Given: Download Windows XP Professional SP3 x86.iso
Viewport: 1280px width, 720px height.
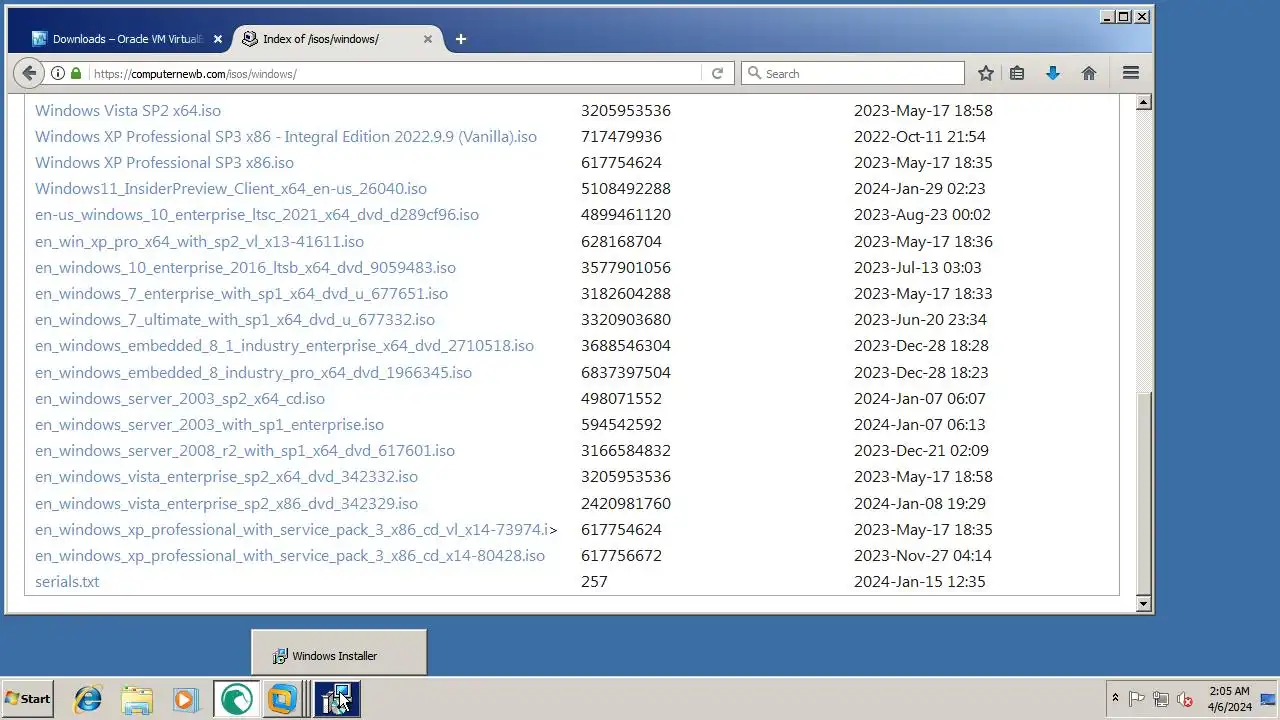Looking at the screenshot, I should point(164,163).
